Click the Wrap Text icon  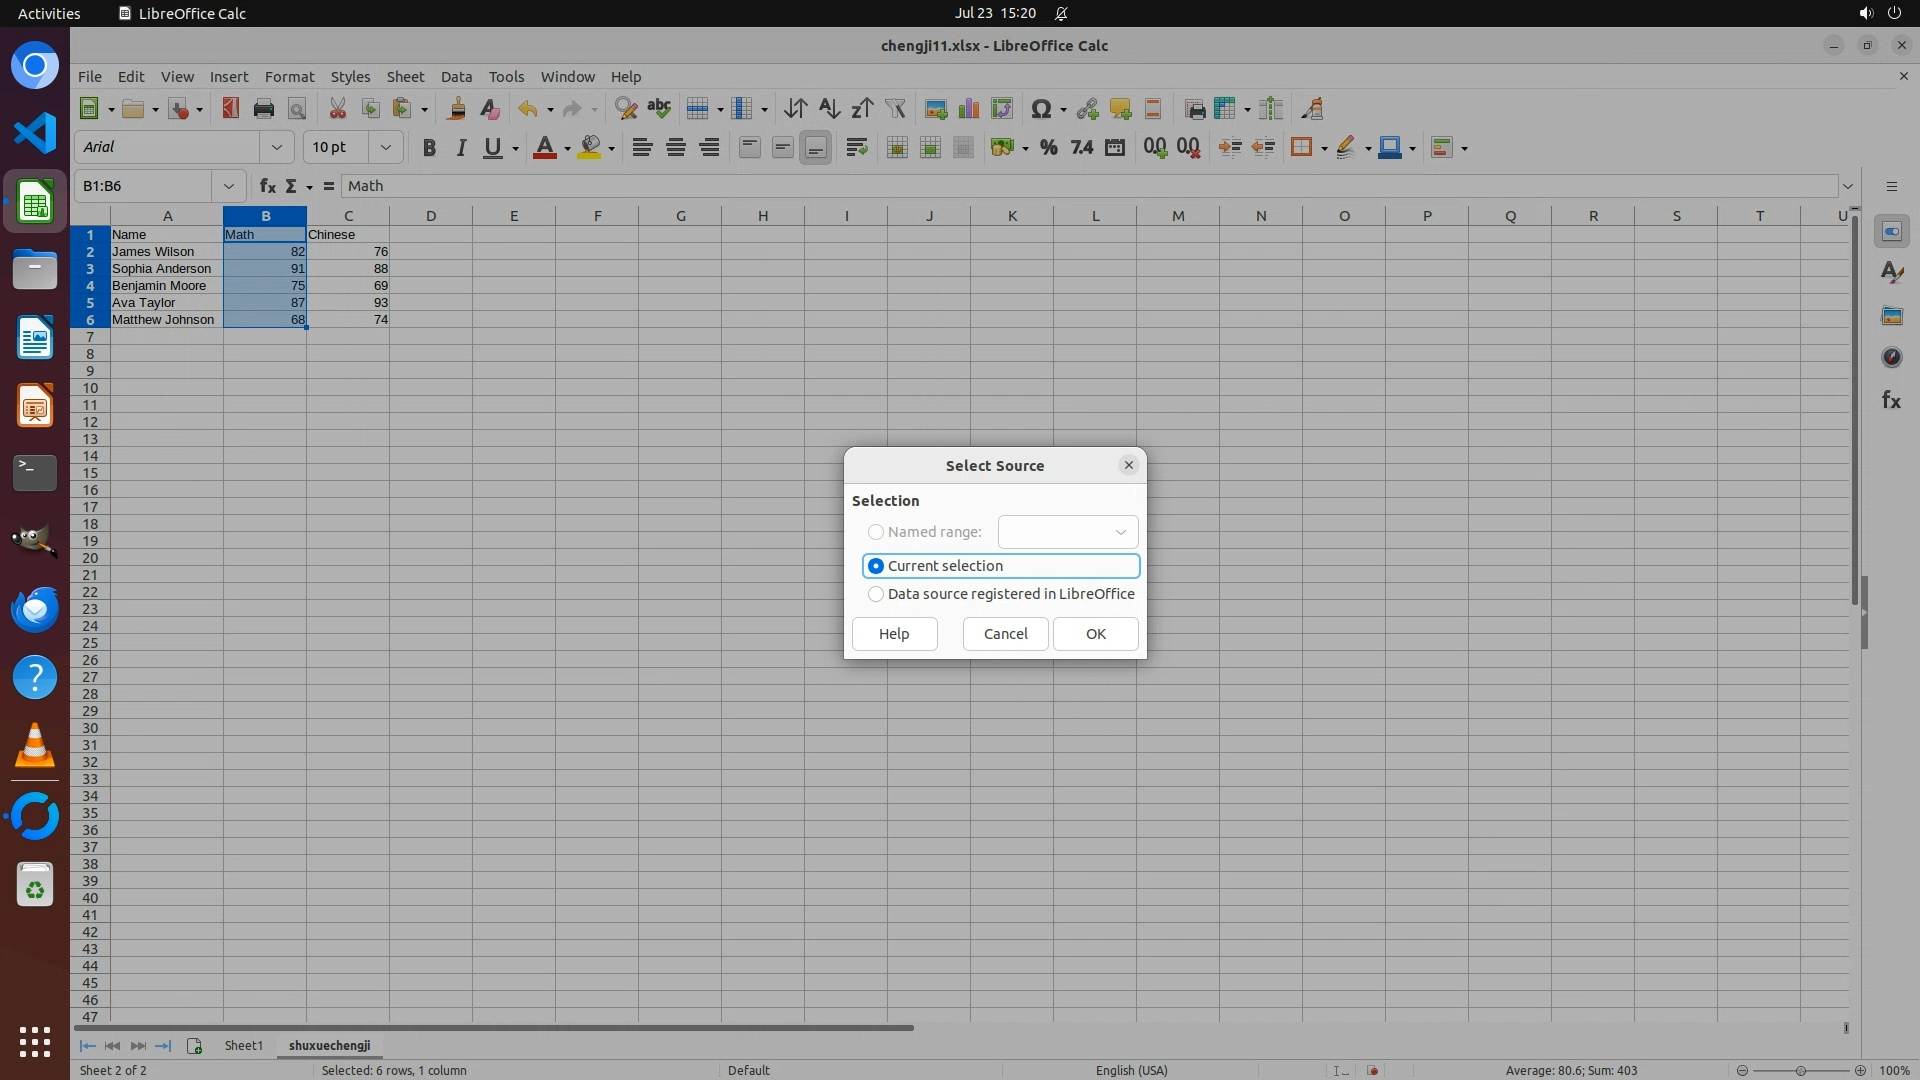coord(856,147)
